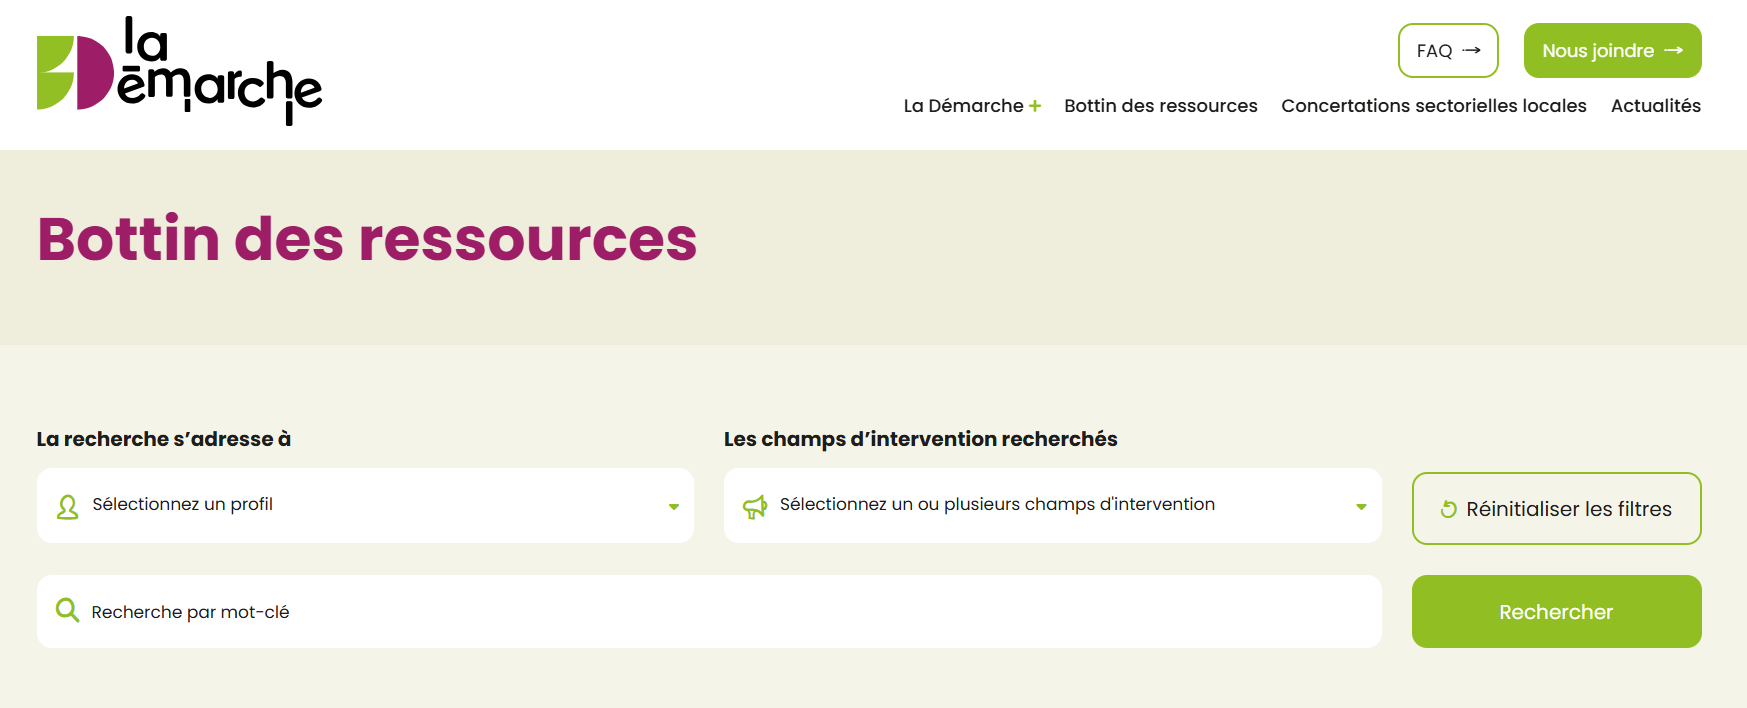Go to Bottin des ressources in the navigation
The width and height of the screenshot is (1747, 708).
1160,106
